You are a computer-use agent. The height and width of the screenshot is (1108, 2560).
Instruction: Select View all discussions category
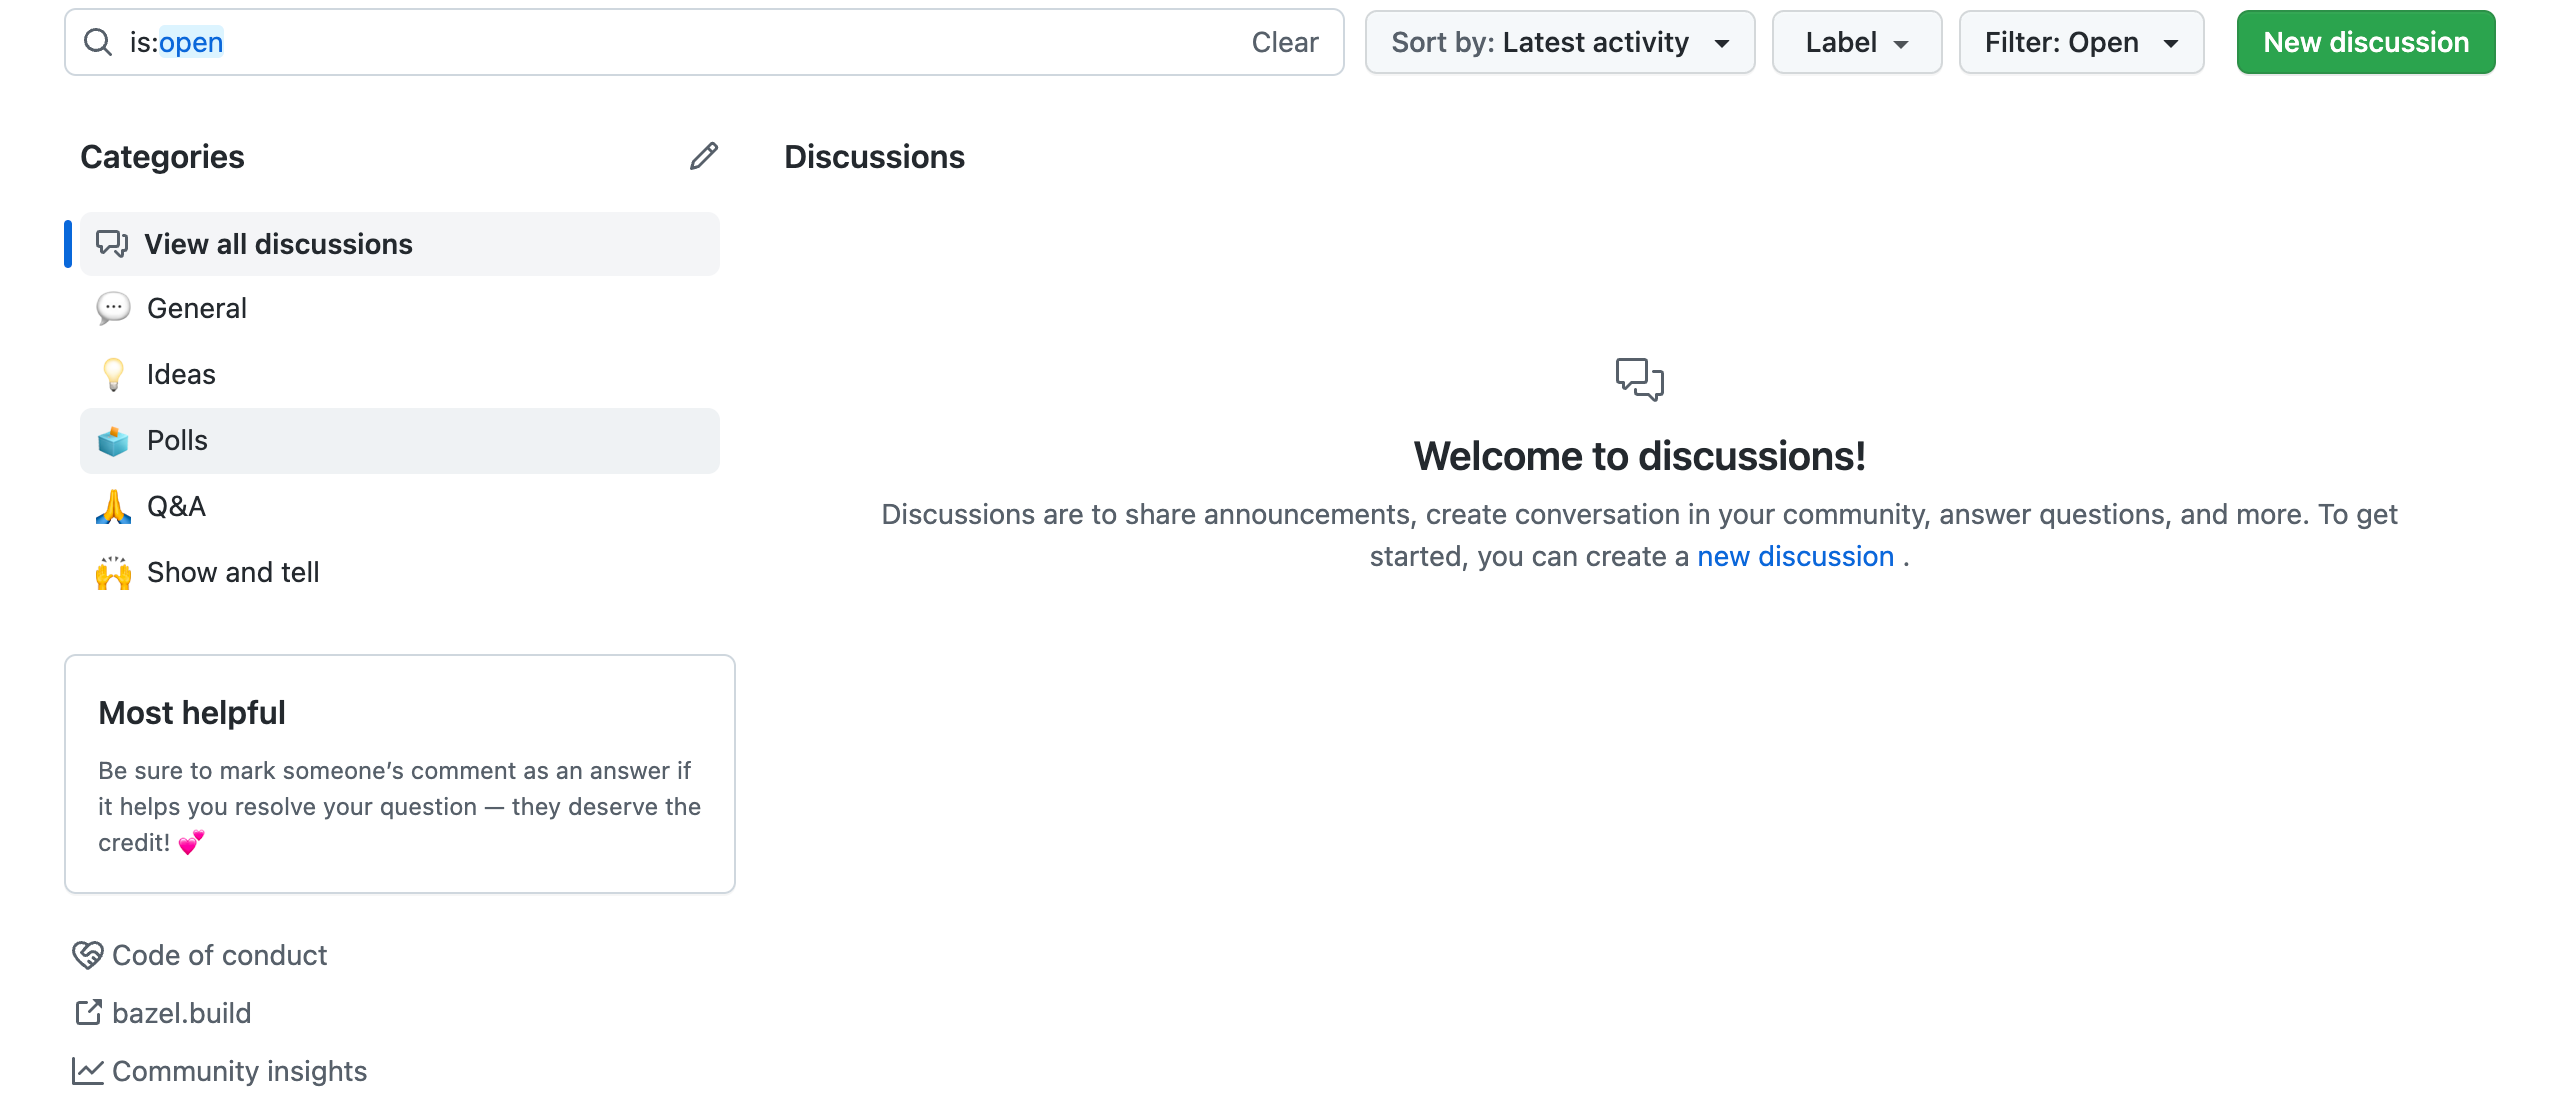pos(400,244)
